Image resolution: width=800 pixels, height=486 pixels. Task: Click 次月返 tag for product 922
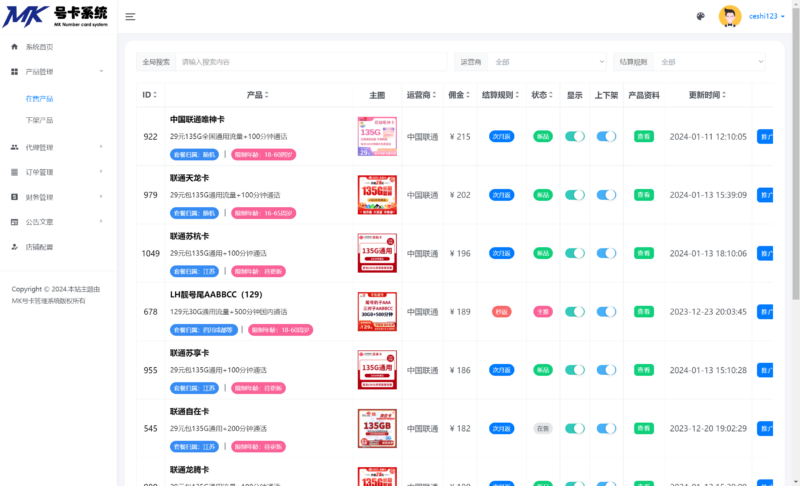tap(502, 136)
